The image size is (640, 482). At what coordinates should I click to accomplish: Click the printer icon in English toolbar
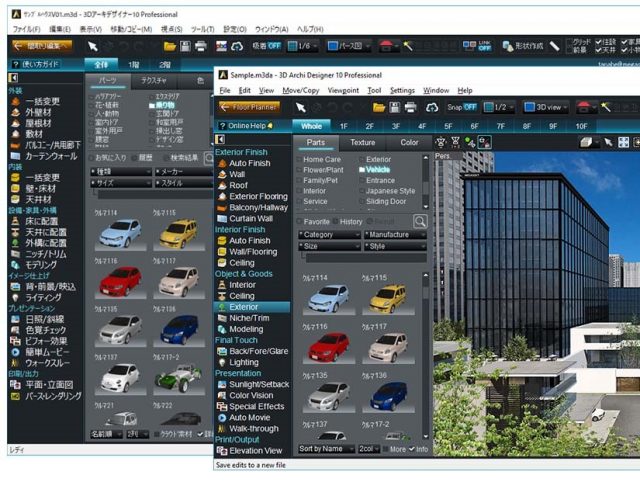click(x=412, y=107)
